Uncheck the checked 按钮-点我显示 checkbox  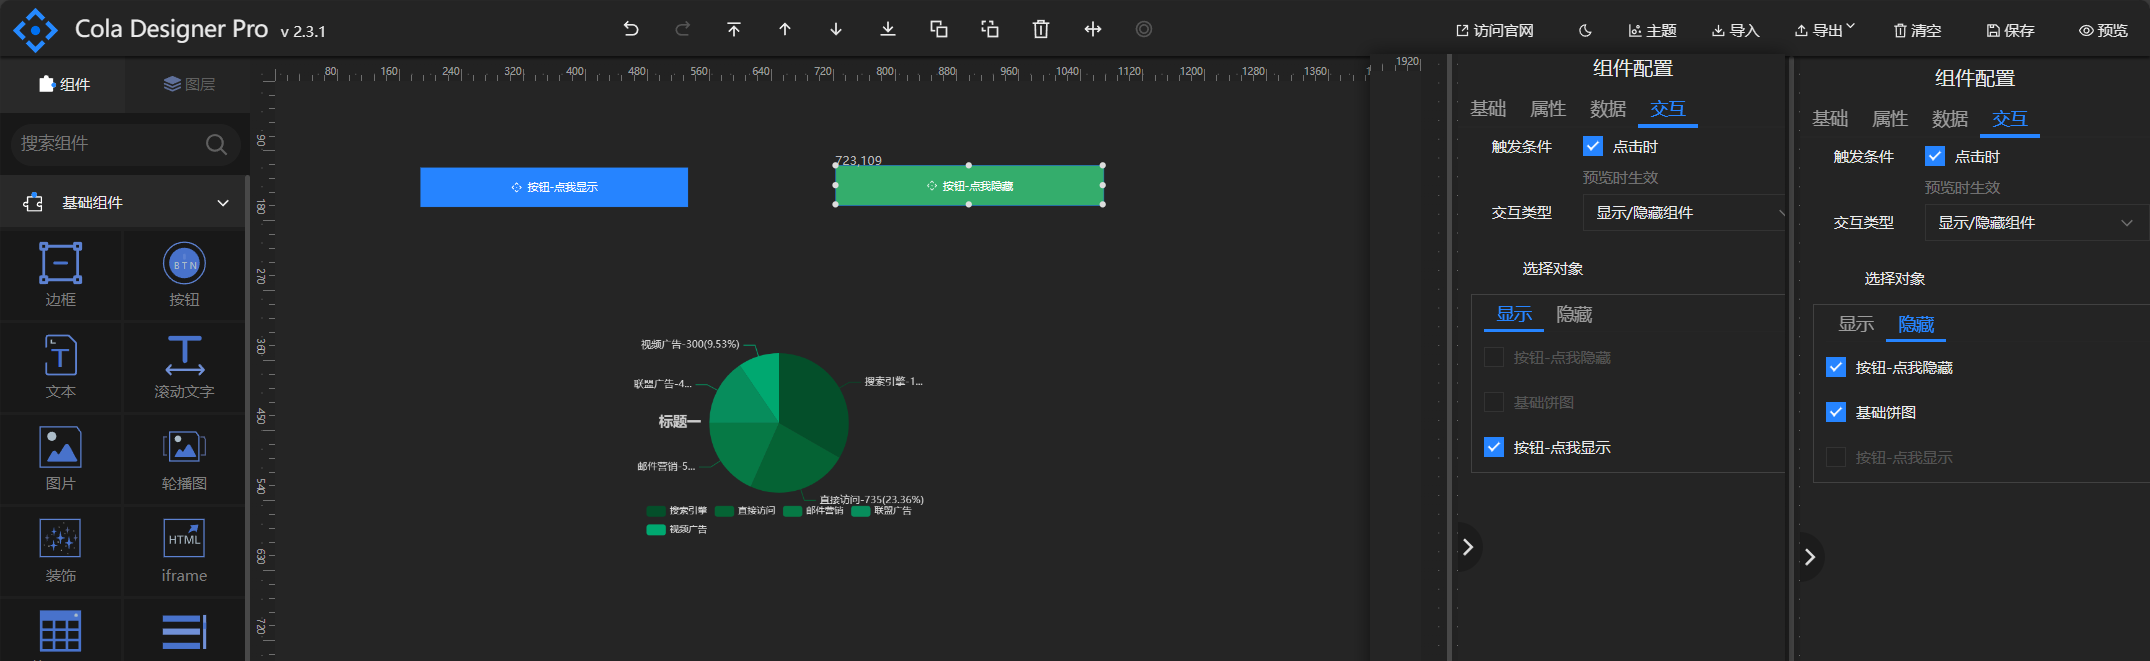point(1494,447)
